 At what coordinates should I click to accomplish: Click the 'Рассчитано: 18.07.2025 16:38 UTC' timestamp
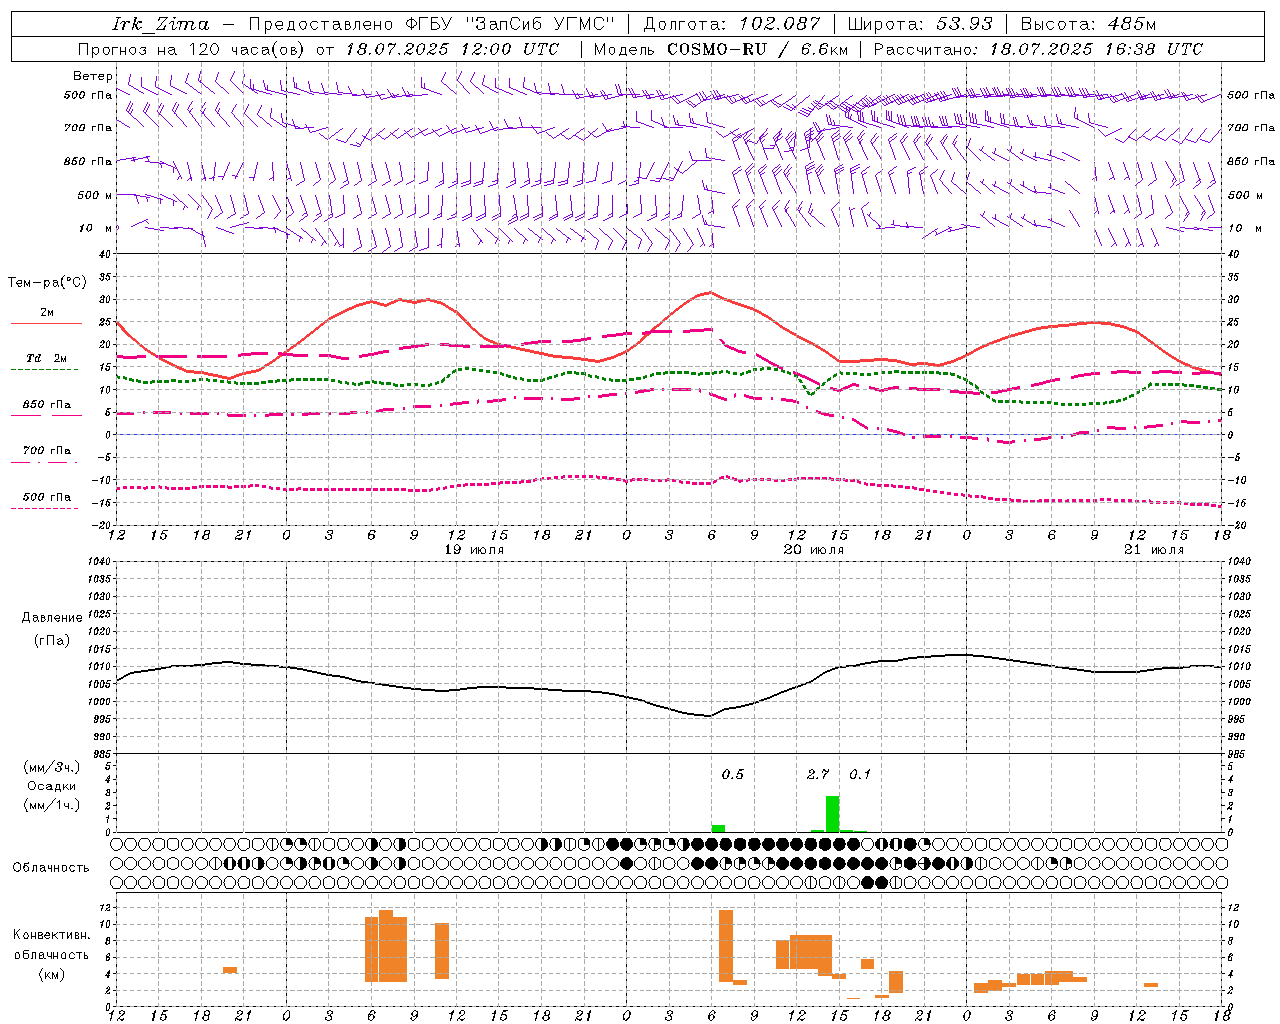click(1038, 49)
